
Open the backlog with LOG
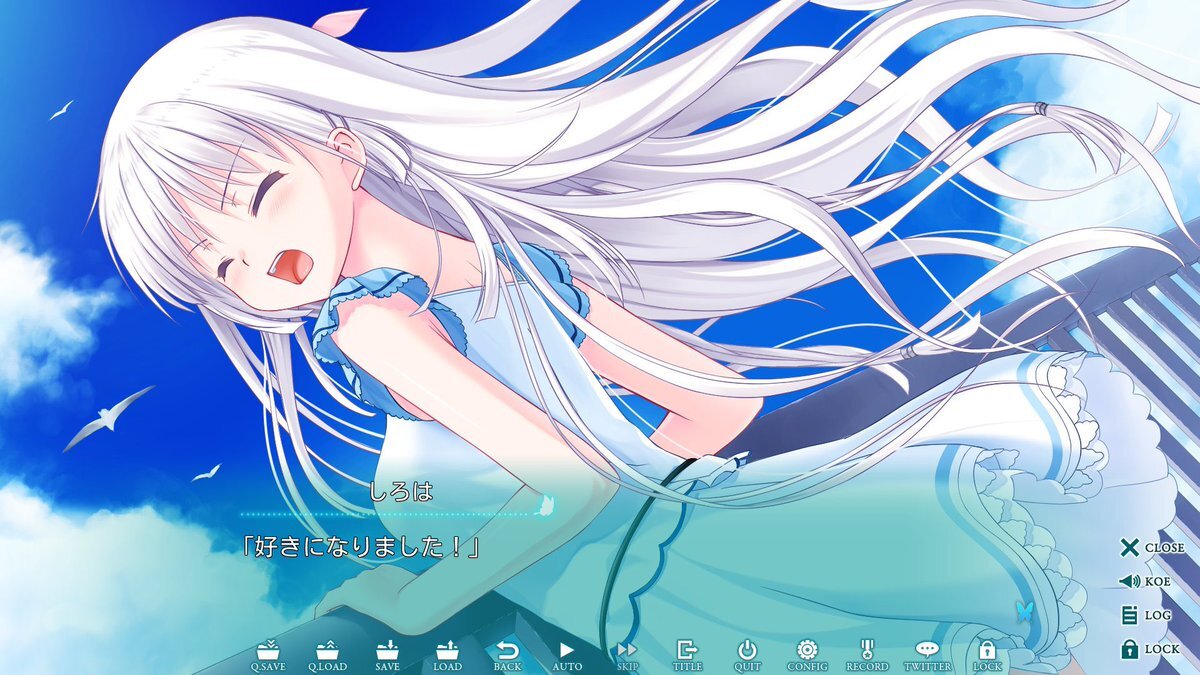tap(1145, 615)
